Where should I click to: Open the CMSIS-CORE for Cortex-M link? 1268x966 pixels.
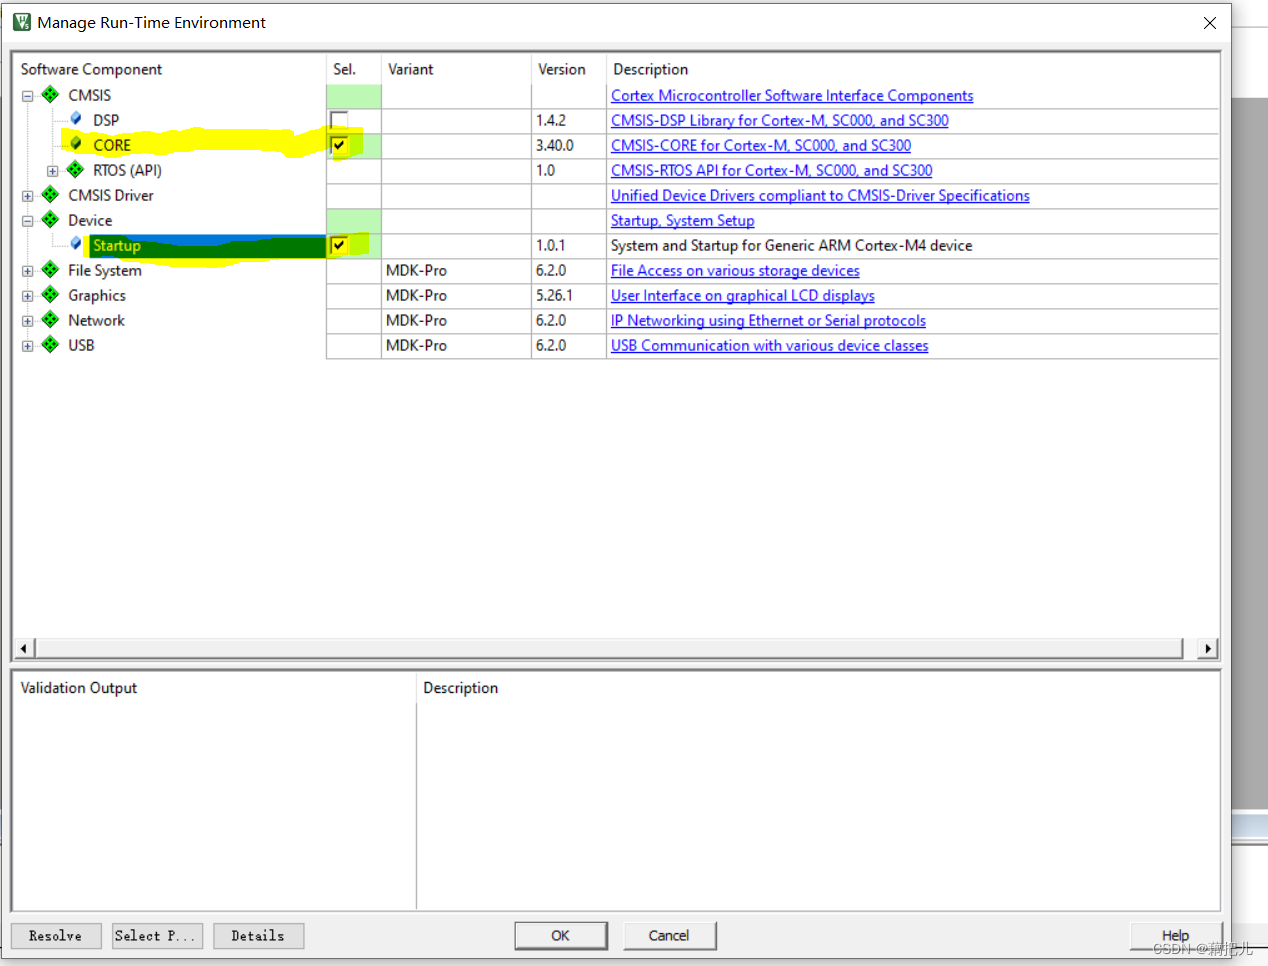761,145
